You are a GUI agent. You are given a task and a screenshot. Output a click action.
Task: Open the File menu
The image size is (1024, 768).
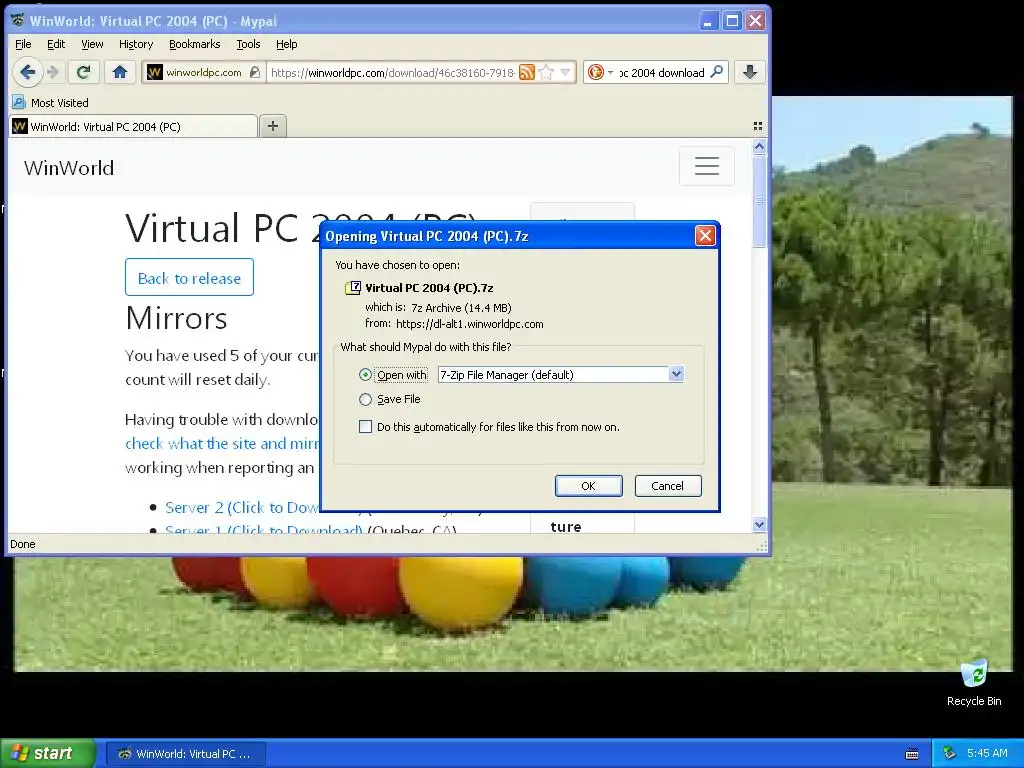click(x=23, y=44)
